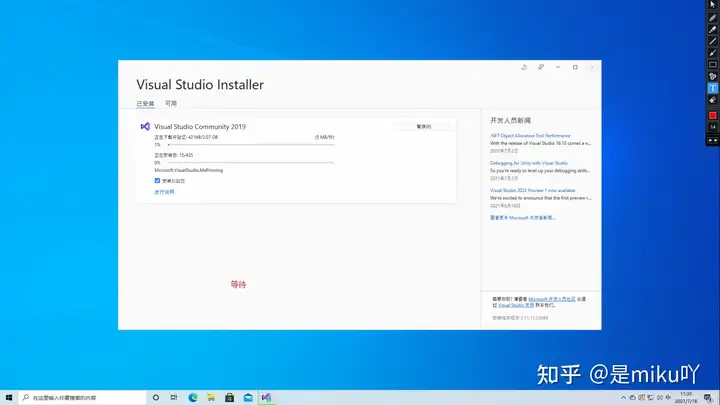
Task: Click the Visual Studio Community 2019 logo icon
Action: 145,126
